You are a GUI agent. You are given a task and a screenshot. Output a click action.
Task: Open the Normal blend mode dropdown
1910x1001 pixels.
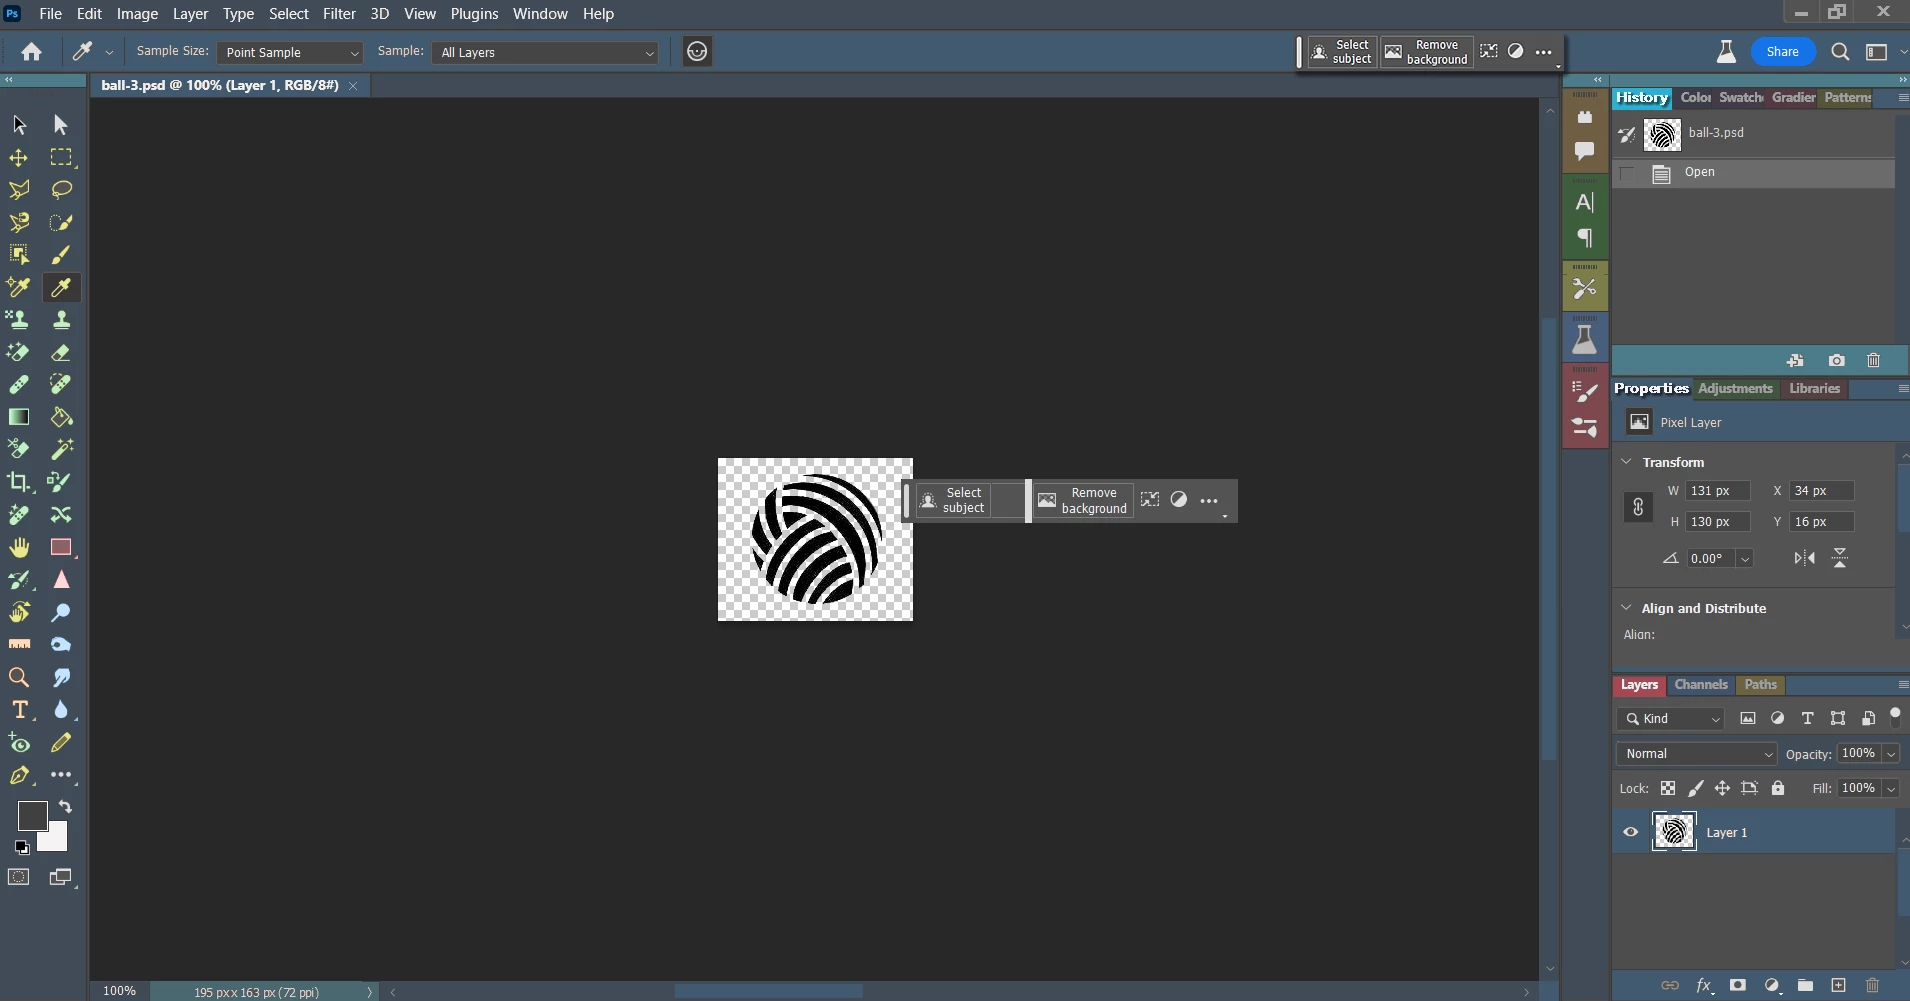(1696, 754)
